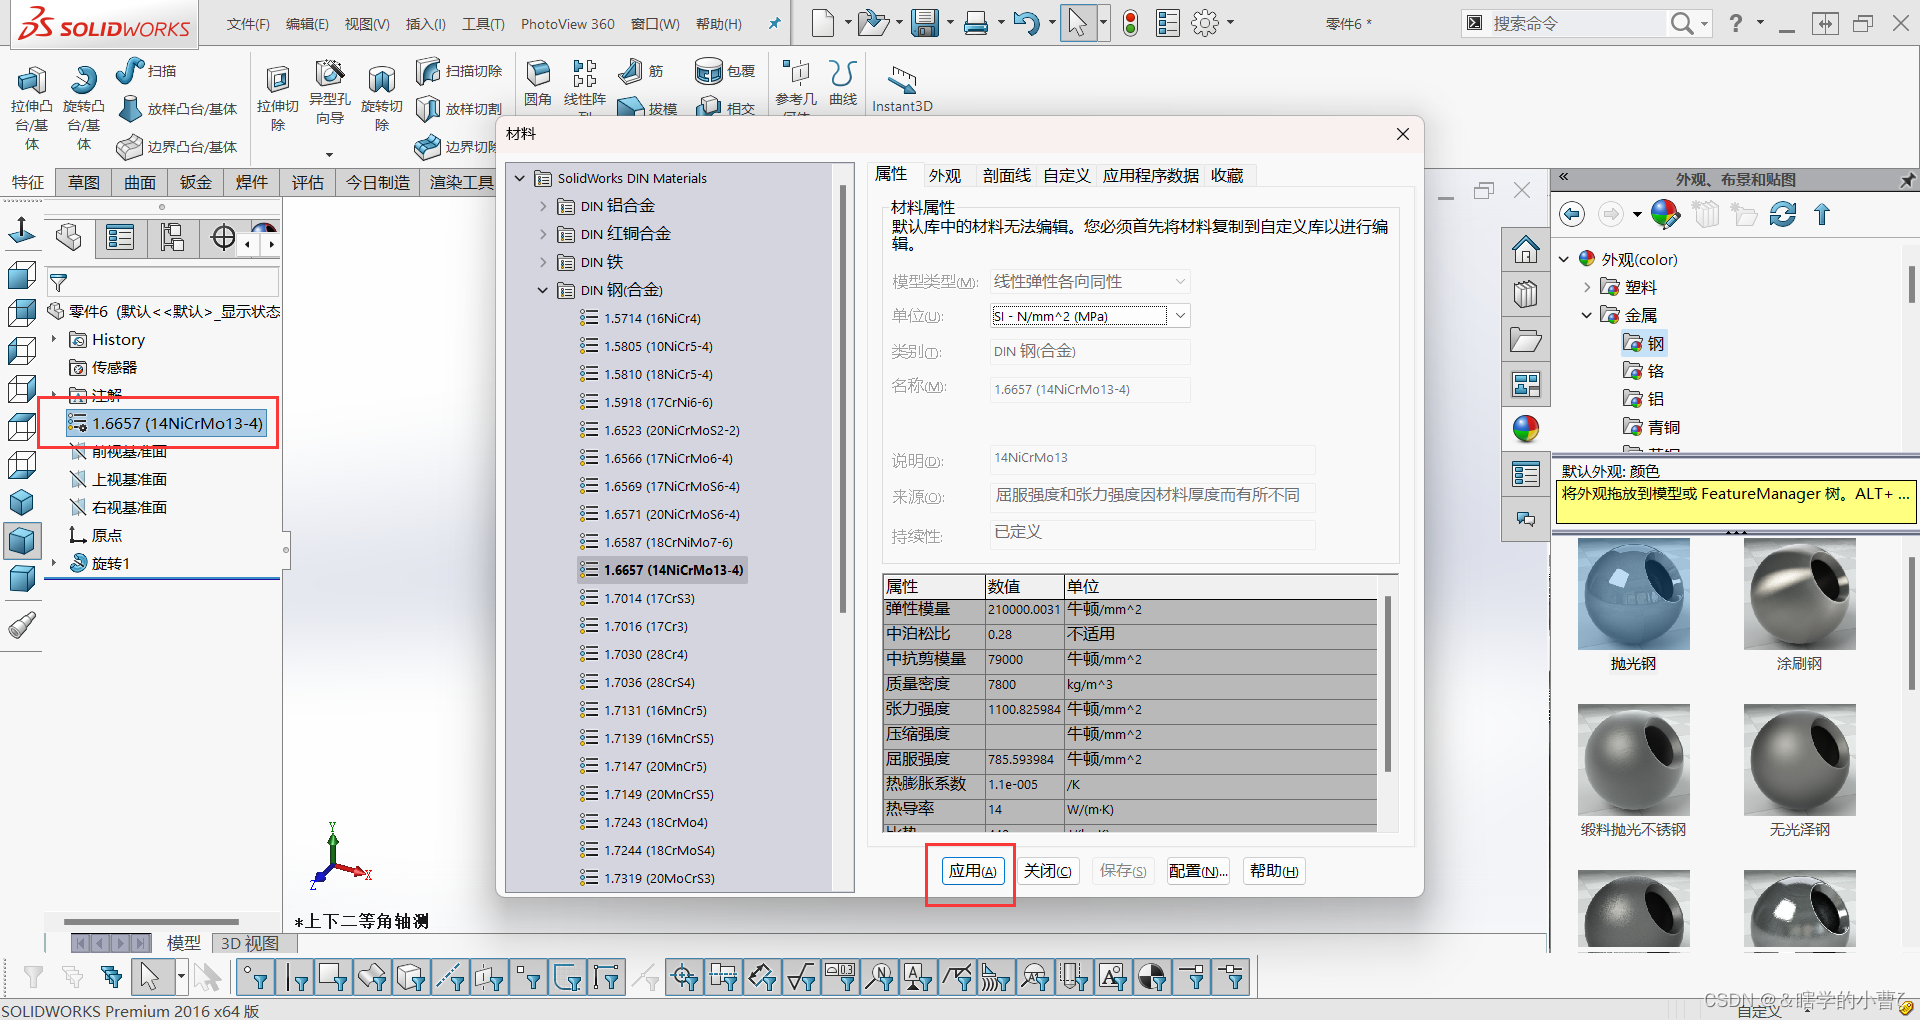The width and height of the screenshot is (1920, 1020).
Task: Switch to the 剖面线 tab
Action: 1006,175
